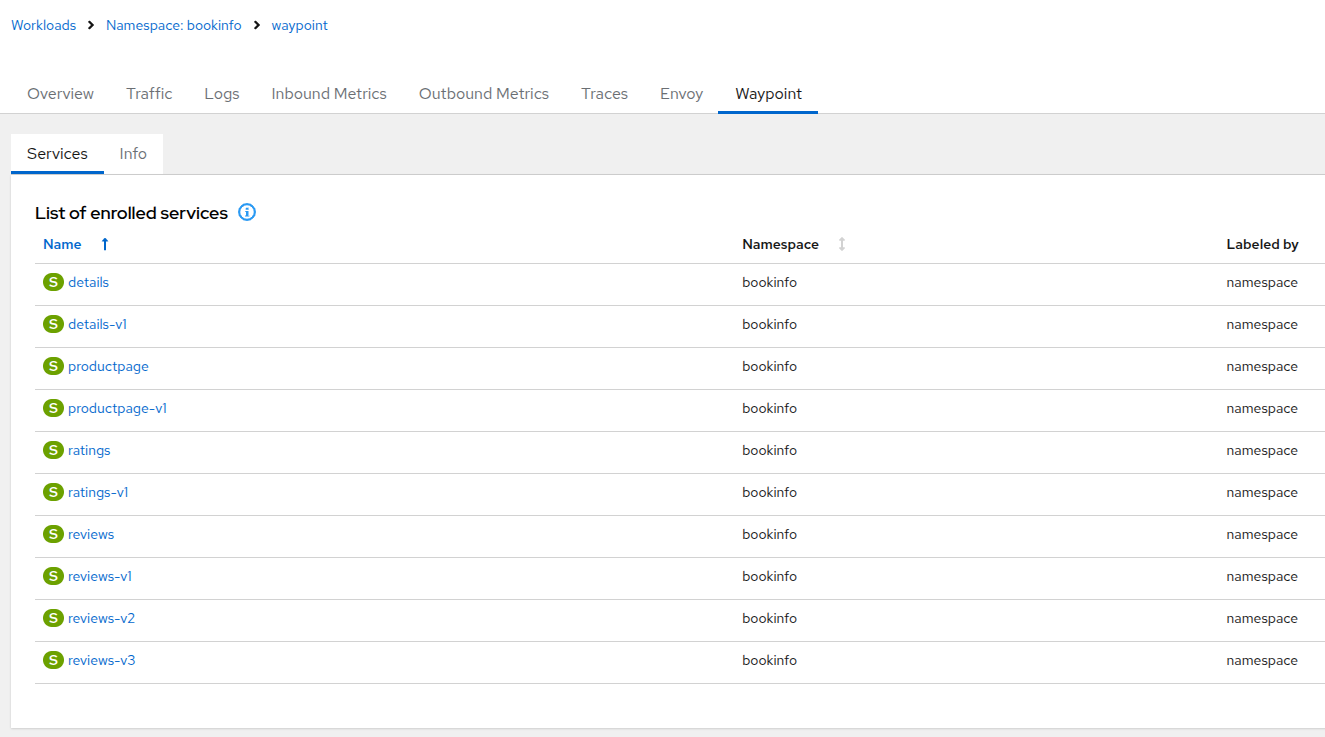The height and width of the screenshot is (737, 1325).
Task: Click the S service badge beside ratings
Action: (x=53, y=450)
